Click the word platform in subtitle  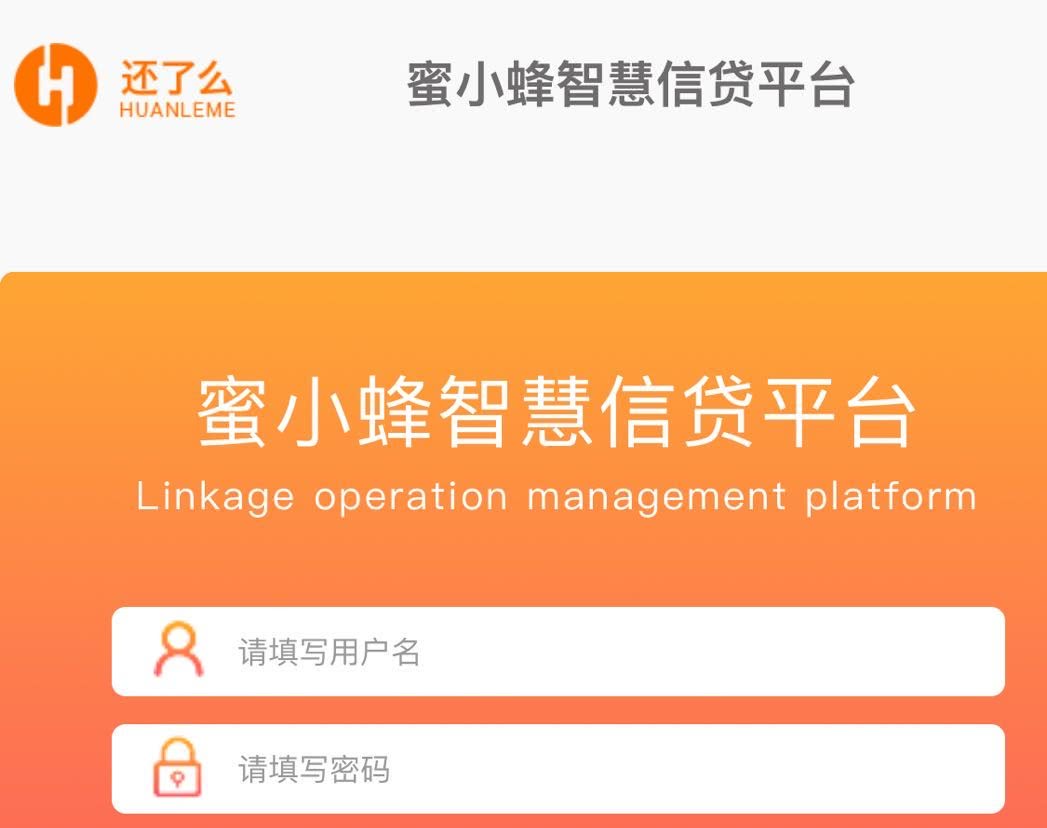pyautogui.click(x=891, y=497)
